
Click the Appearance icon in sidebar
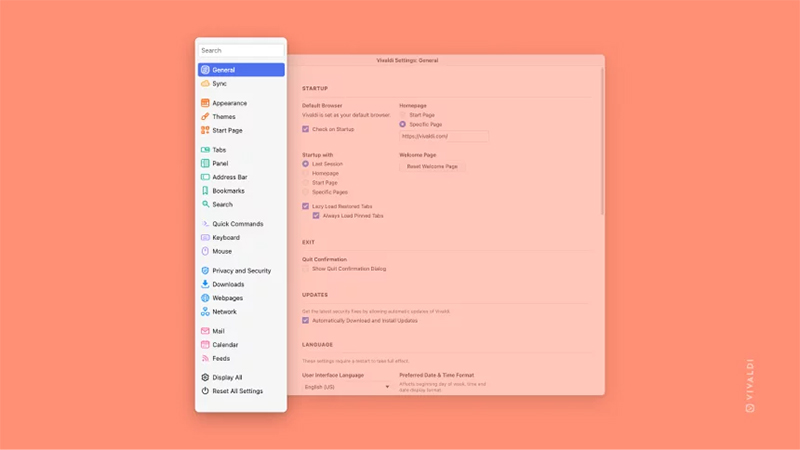205,103
